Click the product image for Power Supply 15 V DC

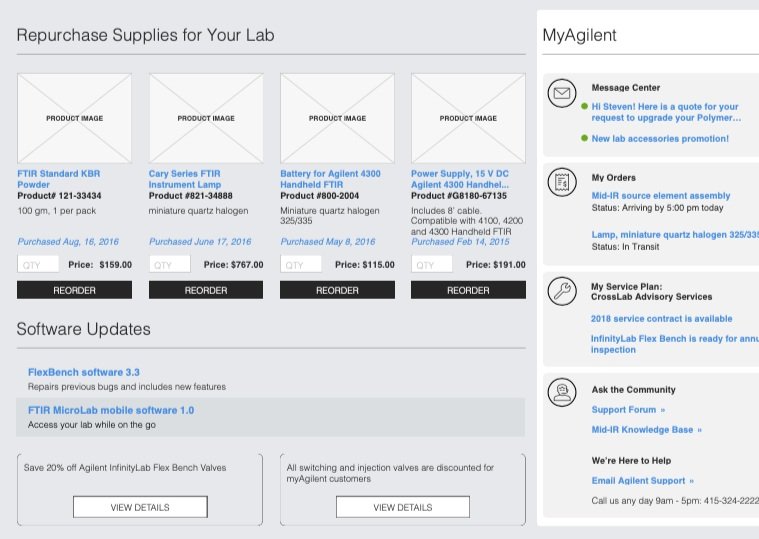[468, 118]
